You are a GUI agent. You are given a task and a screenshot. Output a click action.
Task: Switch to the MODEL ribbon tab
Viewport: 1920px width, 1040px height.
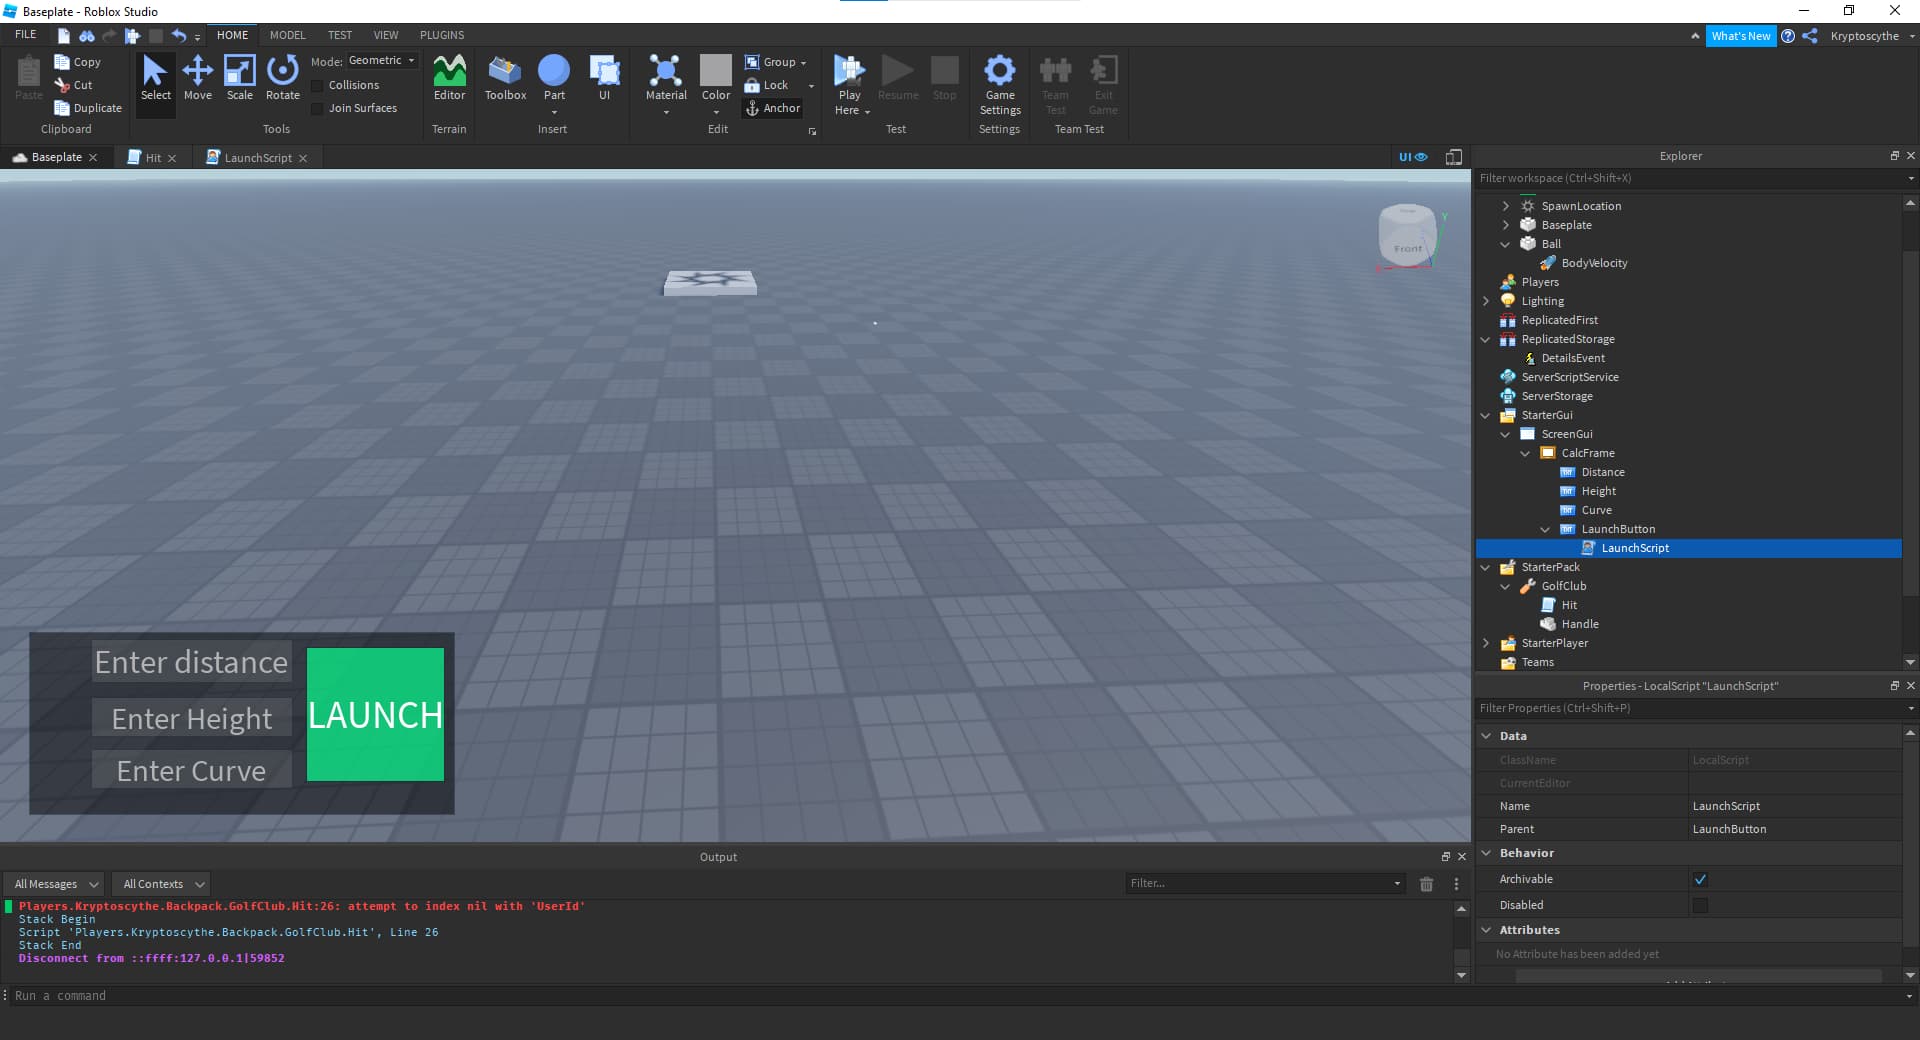(287, 35)
